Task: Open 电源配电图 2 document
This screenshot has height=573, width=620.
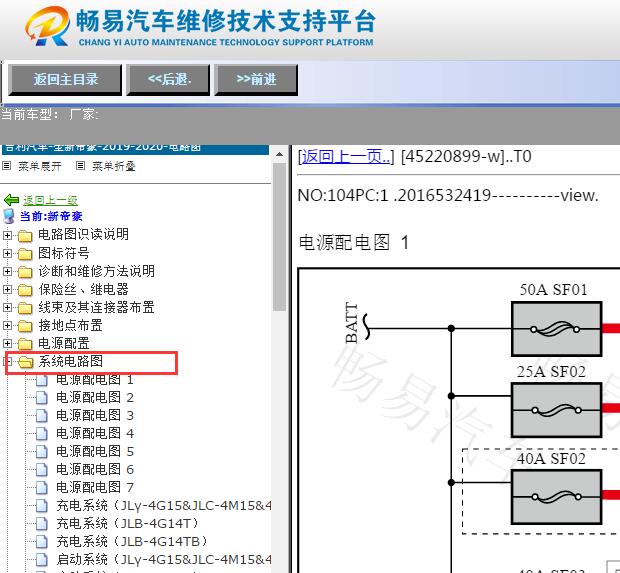Action: pyautogui.click(x=95, y=397)
